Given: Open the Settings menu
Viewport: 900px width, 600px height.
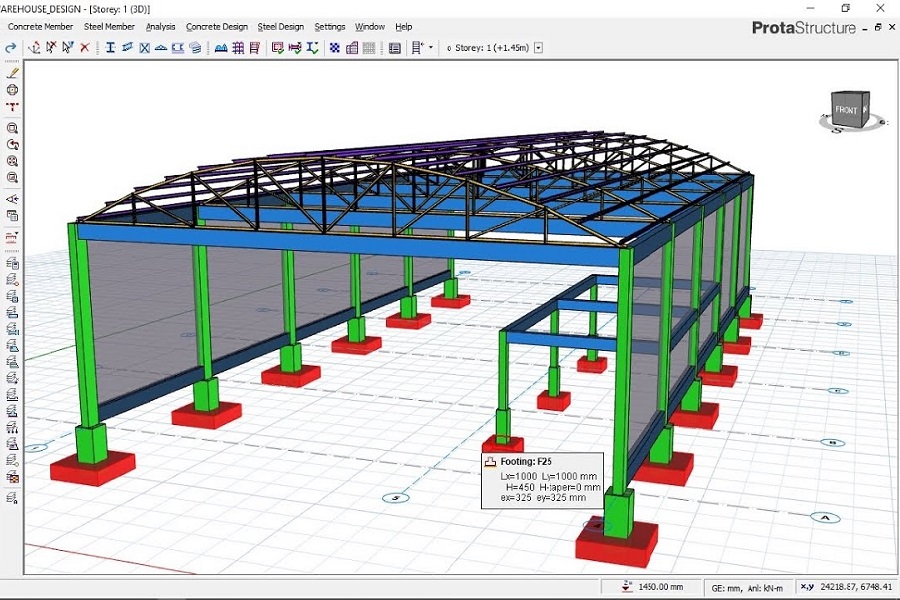Looking at the screenshot, I should [329, 26].
